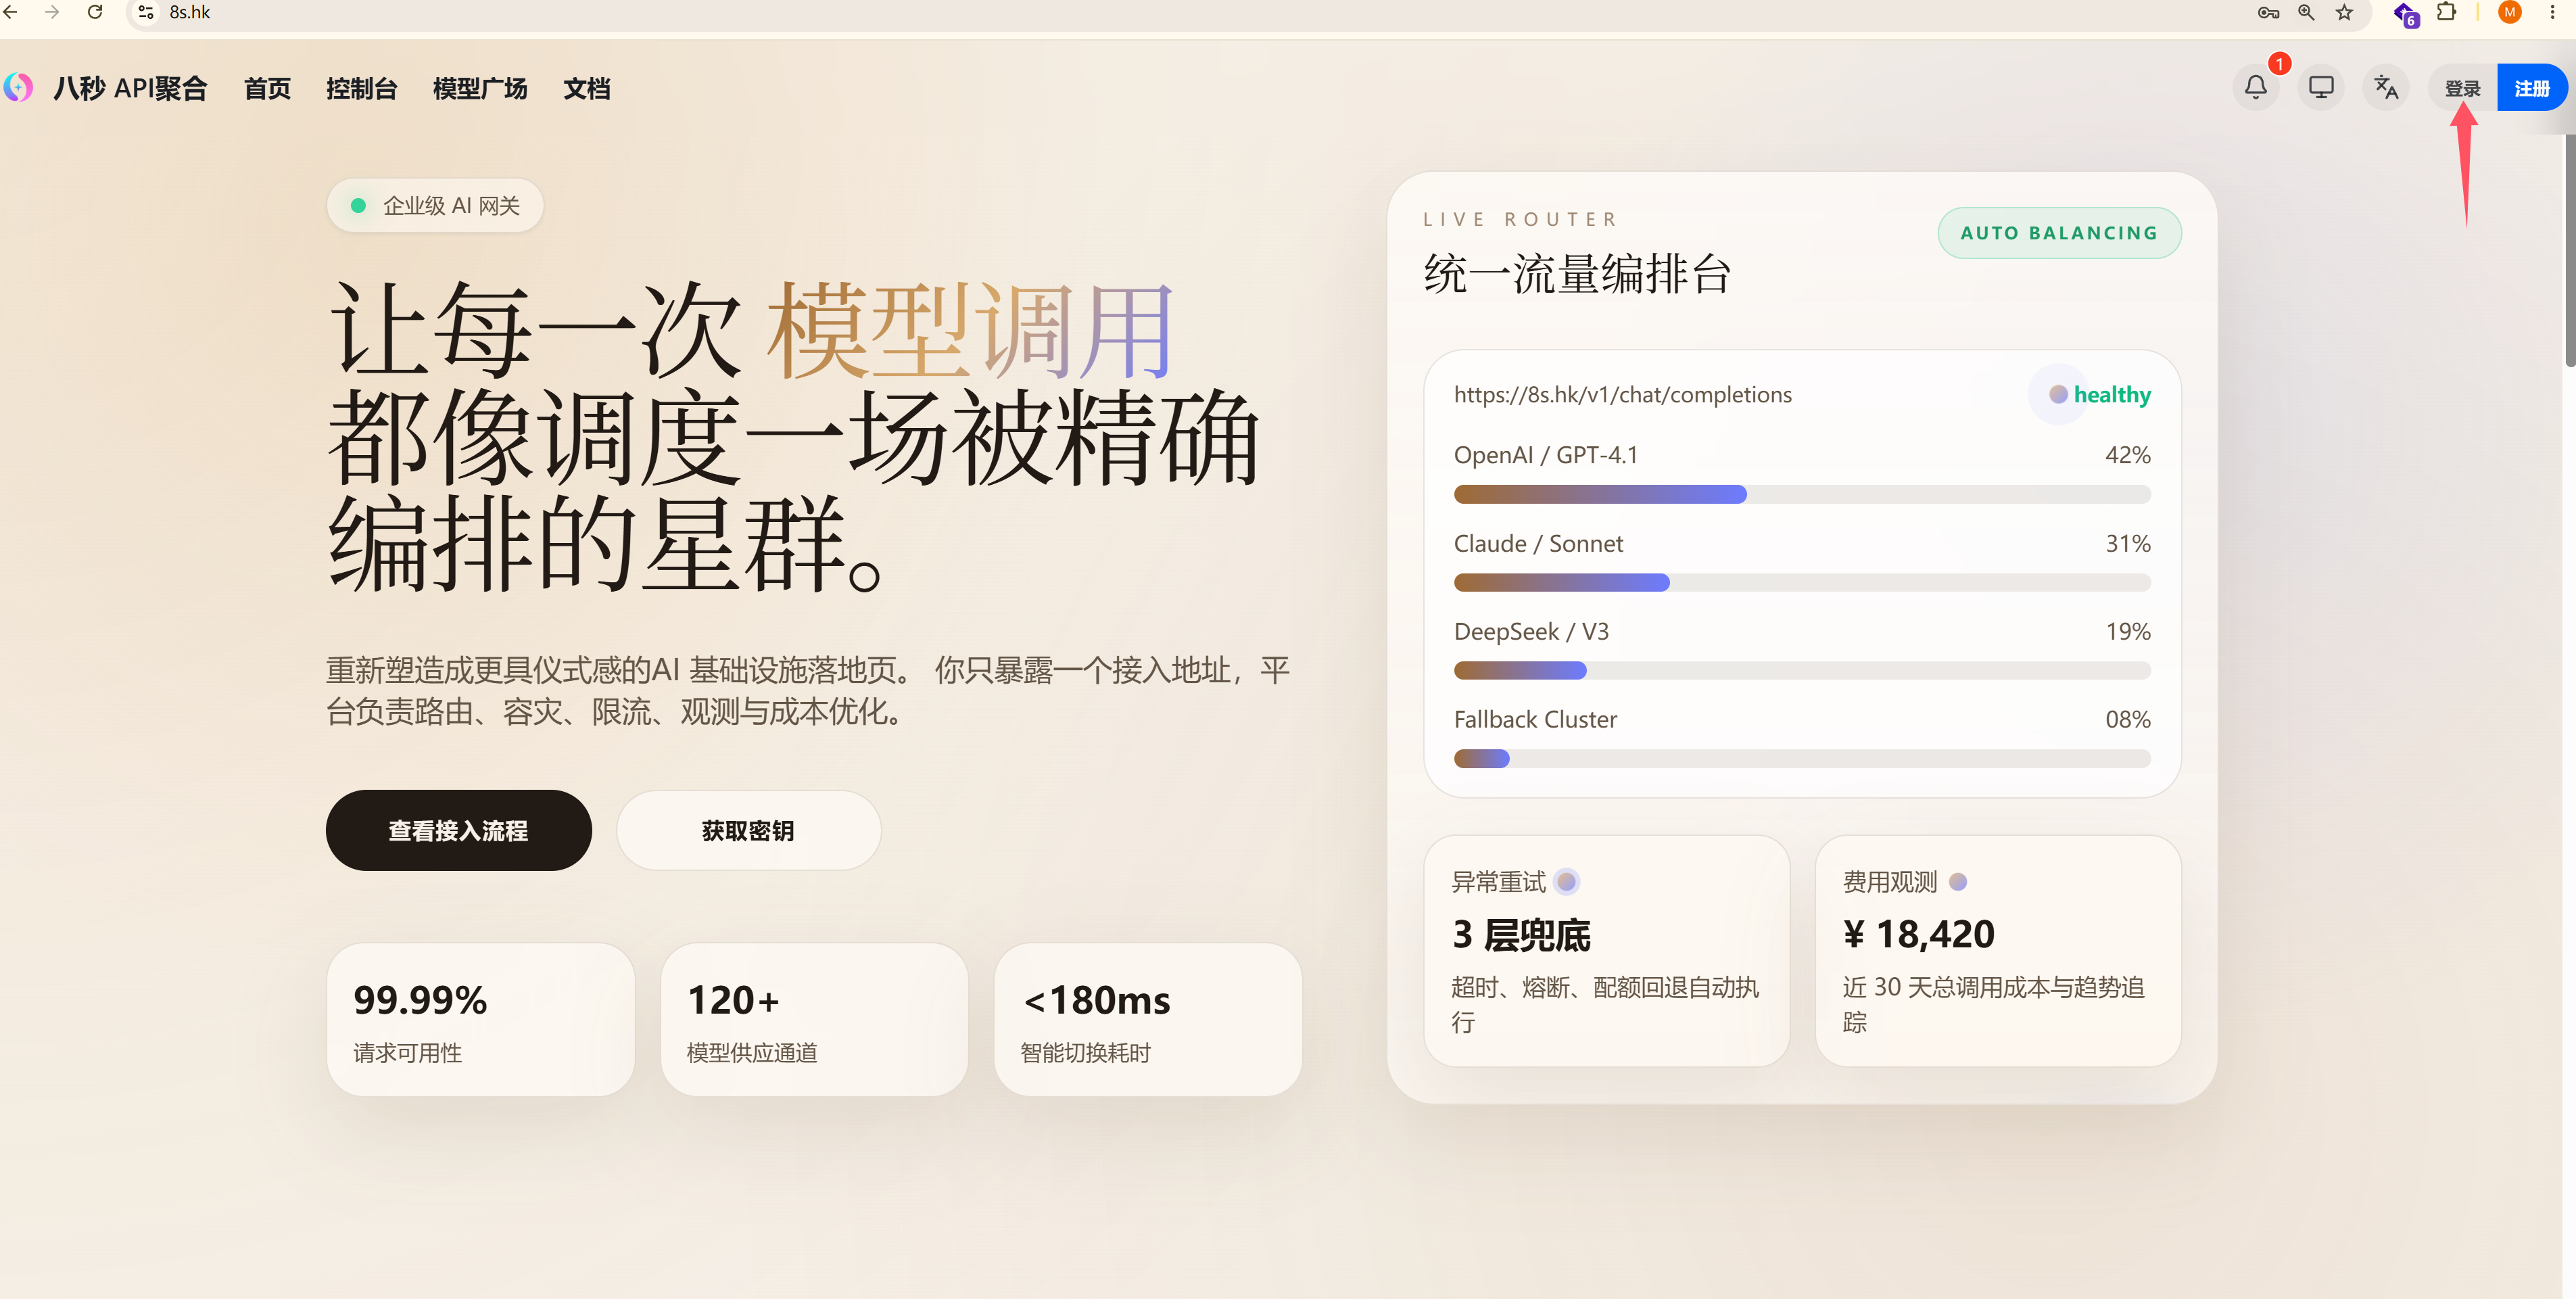Click the green healthy status label
The height and width of the screenshot is (1299, 2576).
tap(2112, 395)
